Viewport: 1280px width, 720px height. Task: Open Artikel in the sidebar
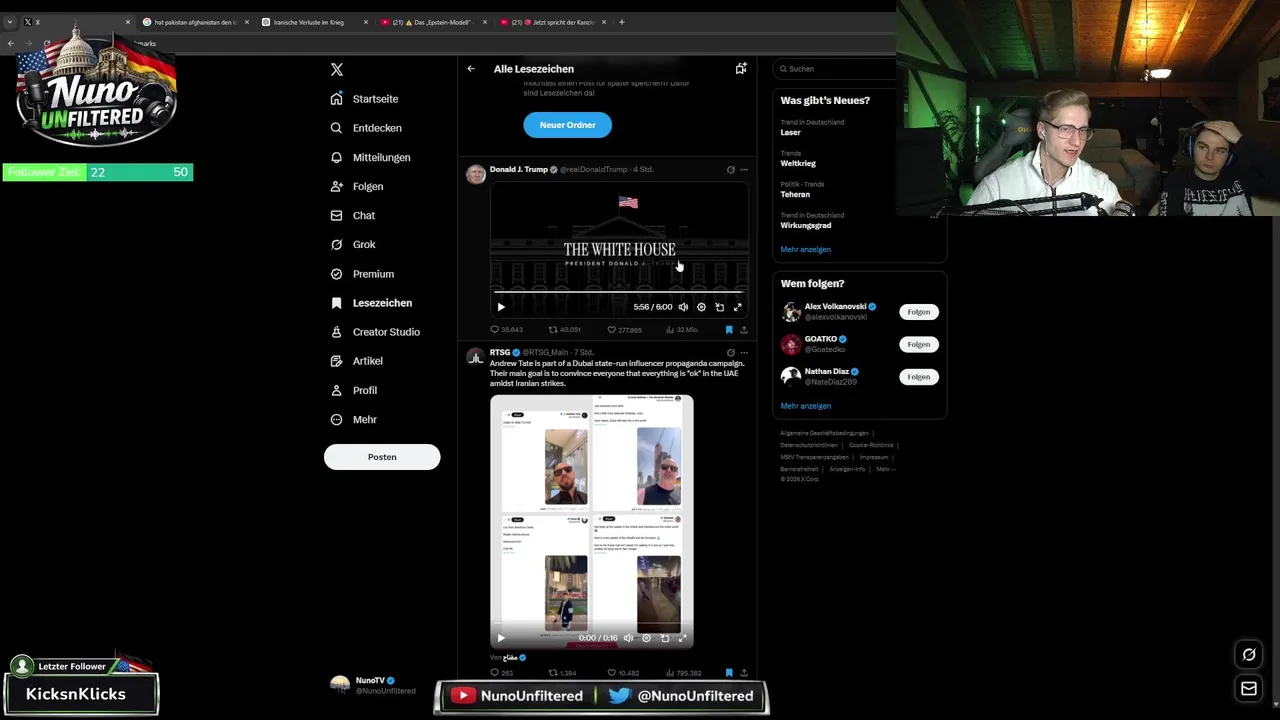(357, 361)
